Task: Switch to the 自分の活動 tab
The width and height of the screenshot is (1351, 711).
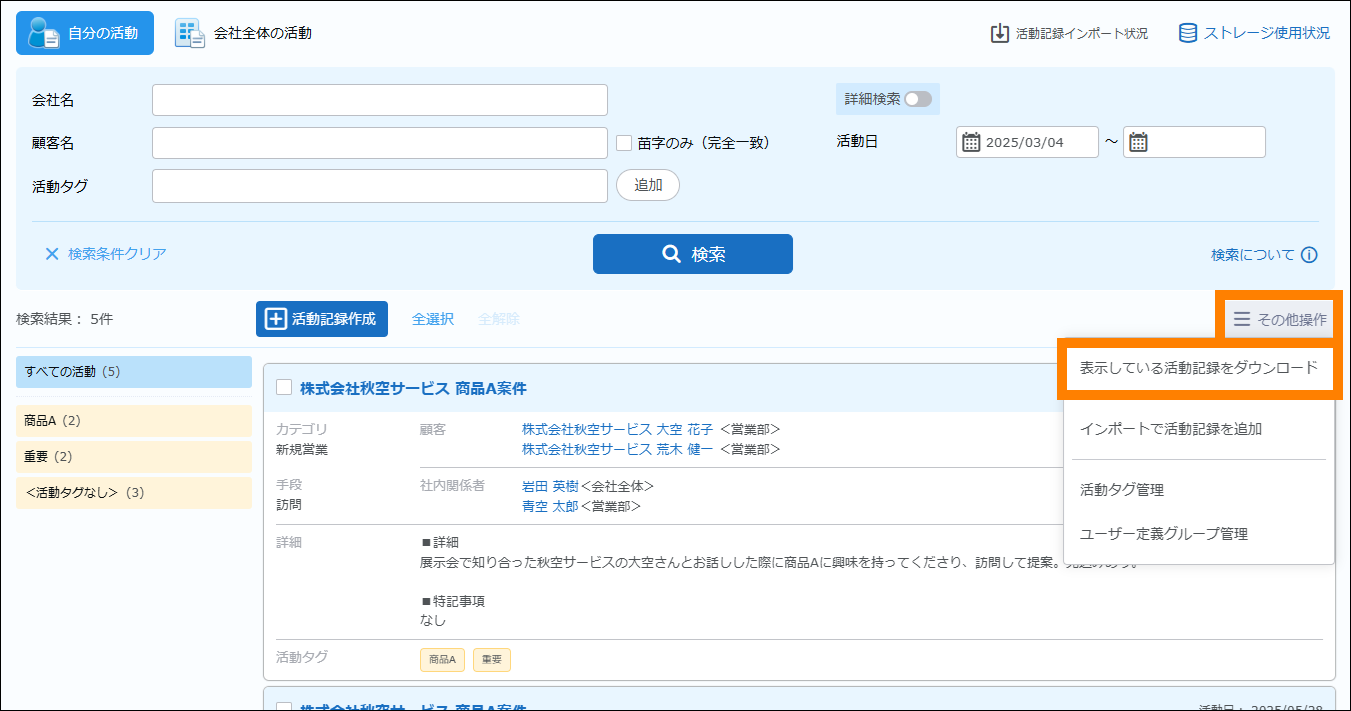Action: 85,33
